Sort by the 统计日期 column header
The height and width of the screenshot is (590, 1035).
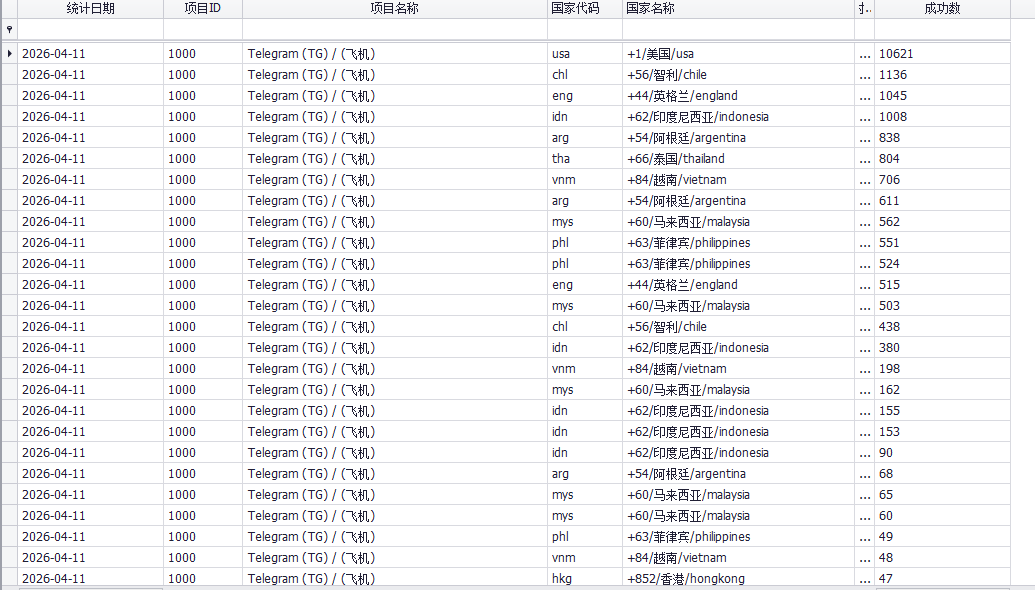[x=90, y=9]
